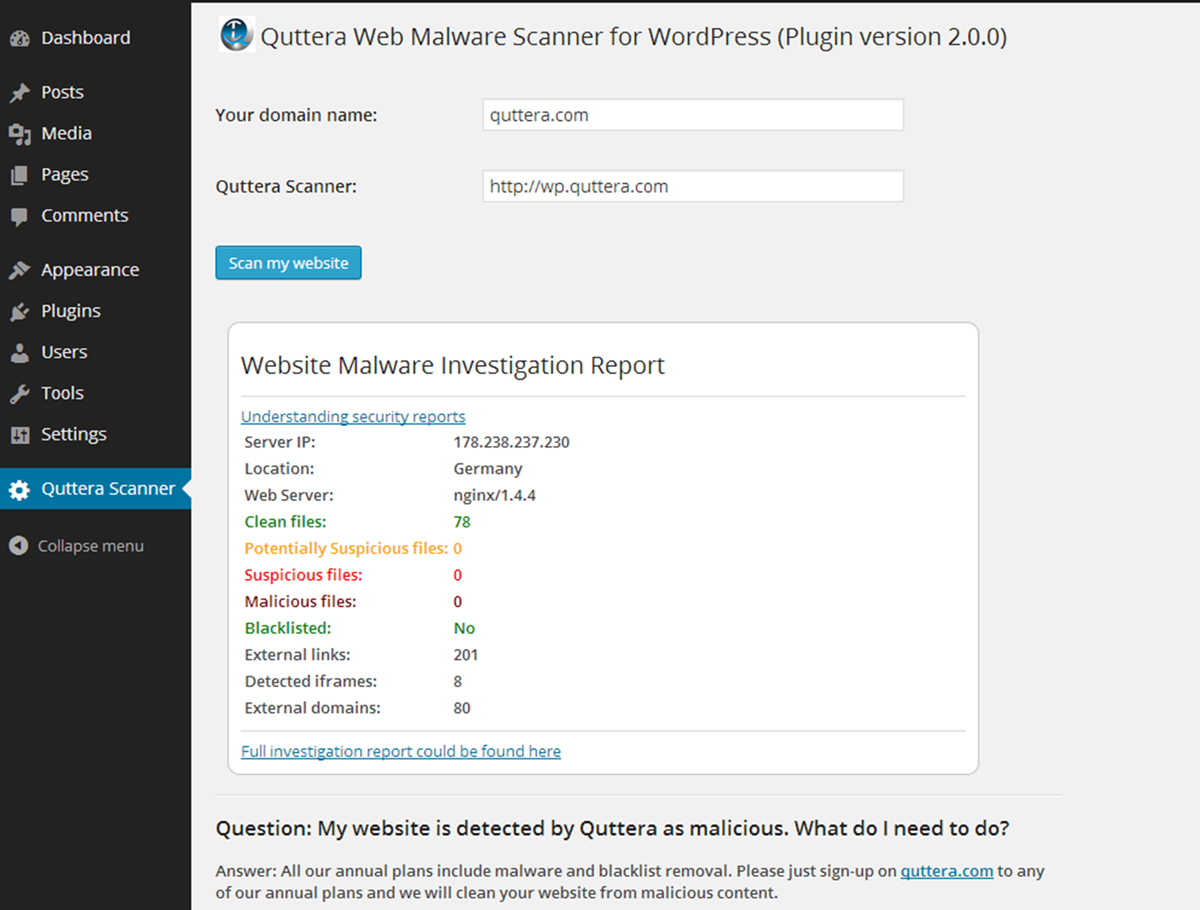Click the Blacklisted value No

pos(464,628)
